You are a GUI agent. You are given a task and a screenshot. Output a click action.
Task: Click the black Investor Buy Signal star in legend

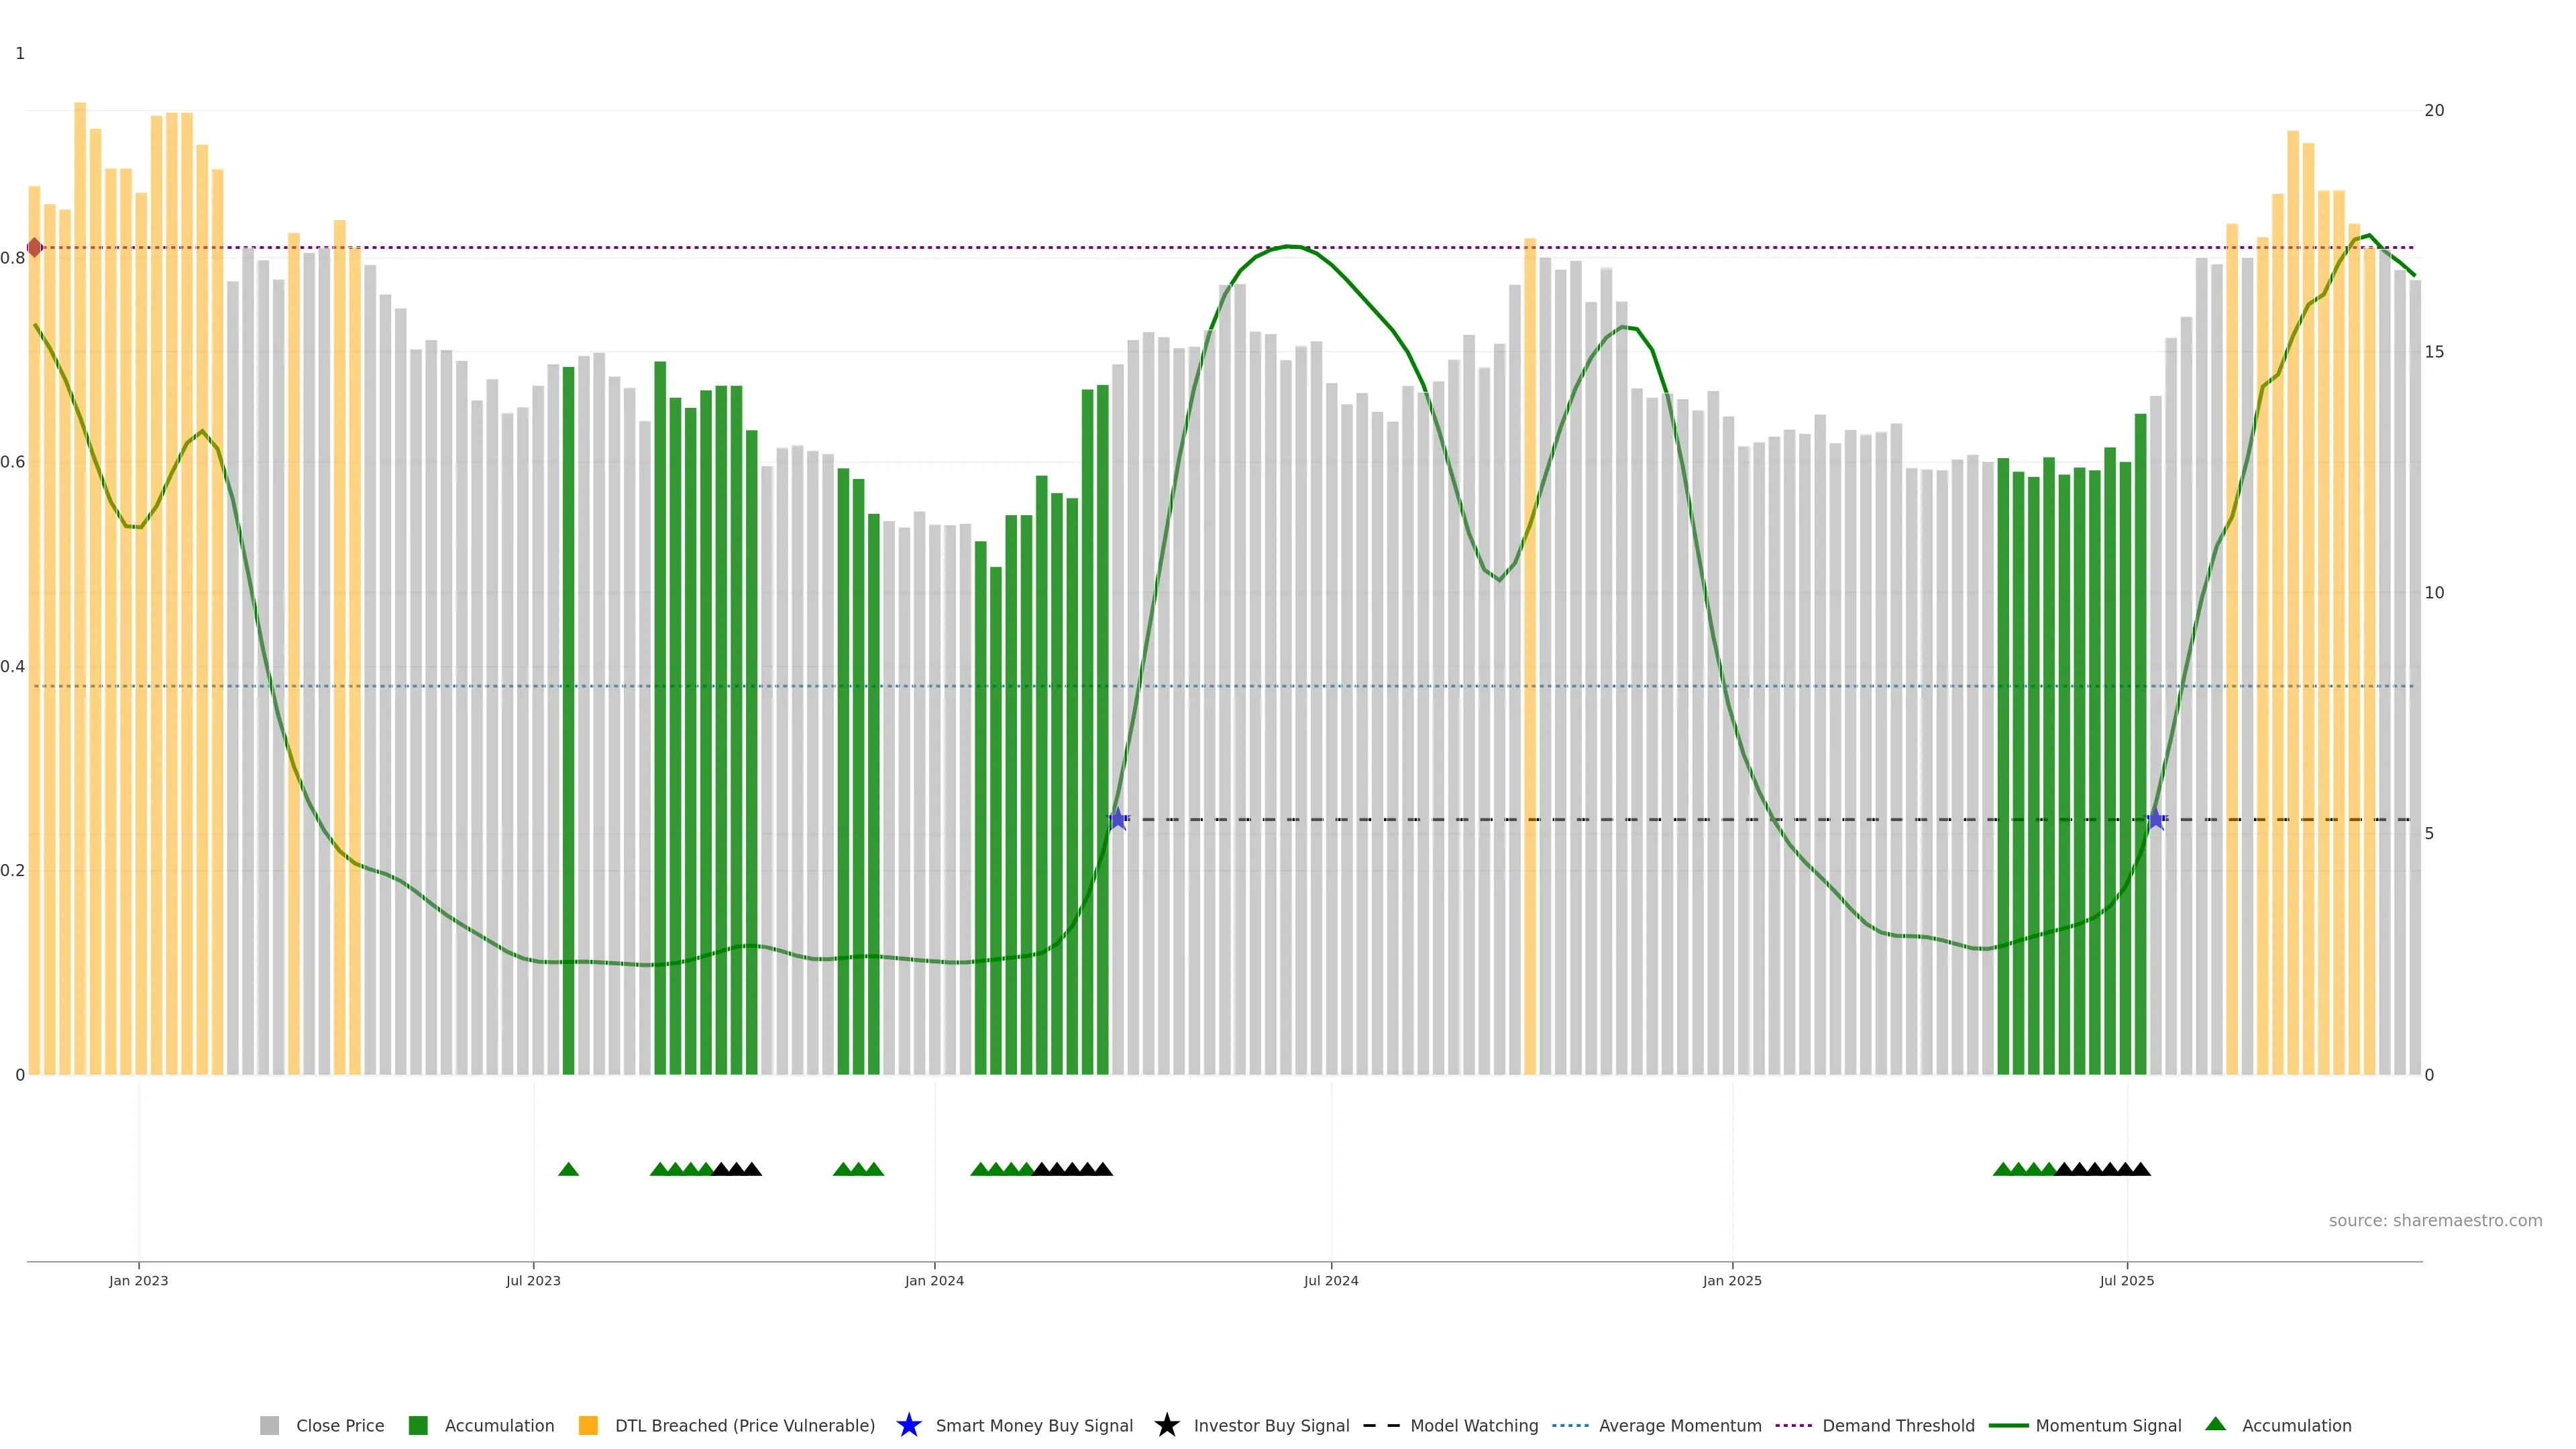point(1166,1425)
